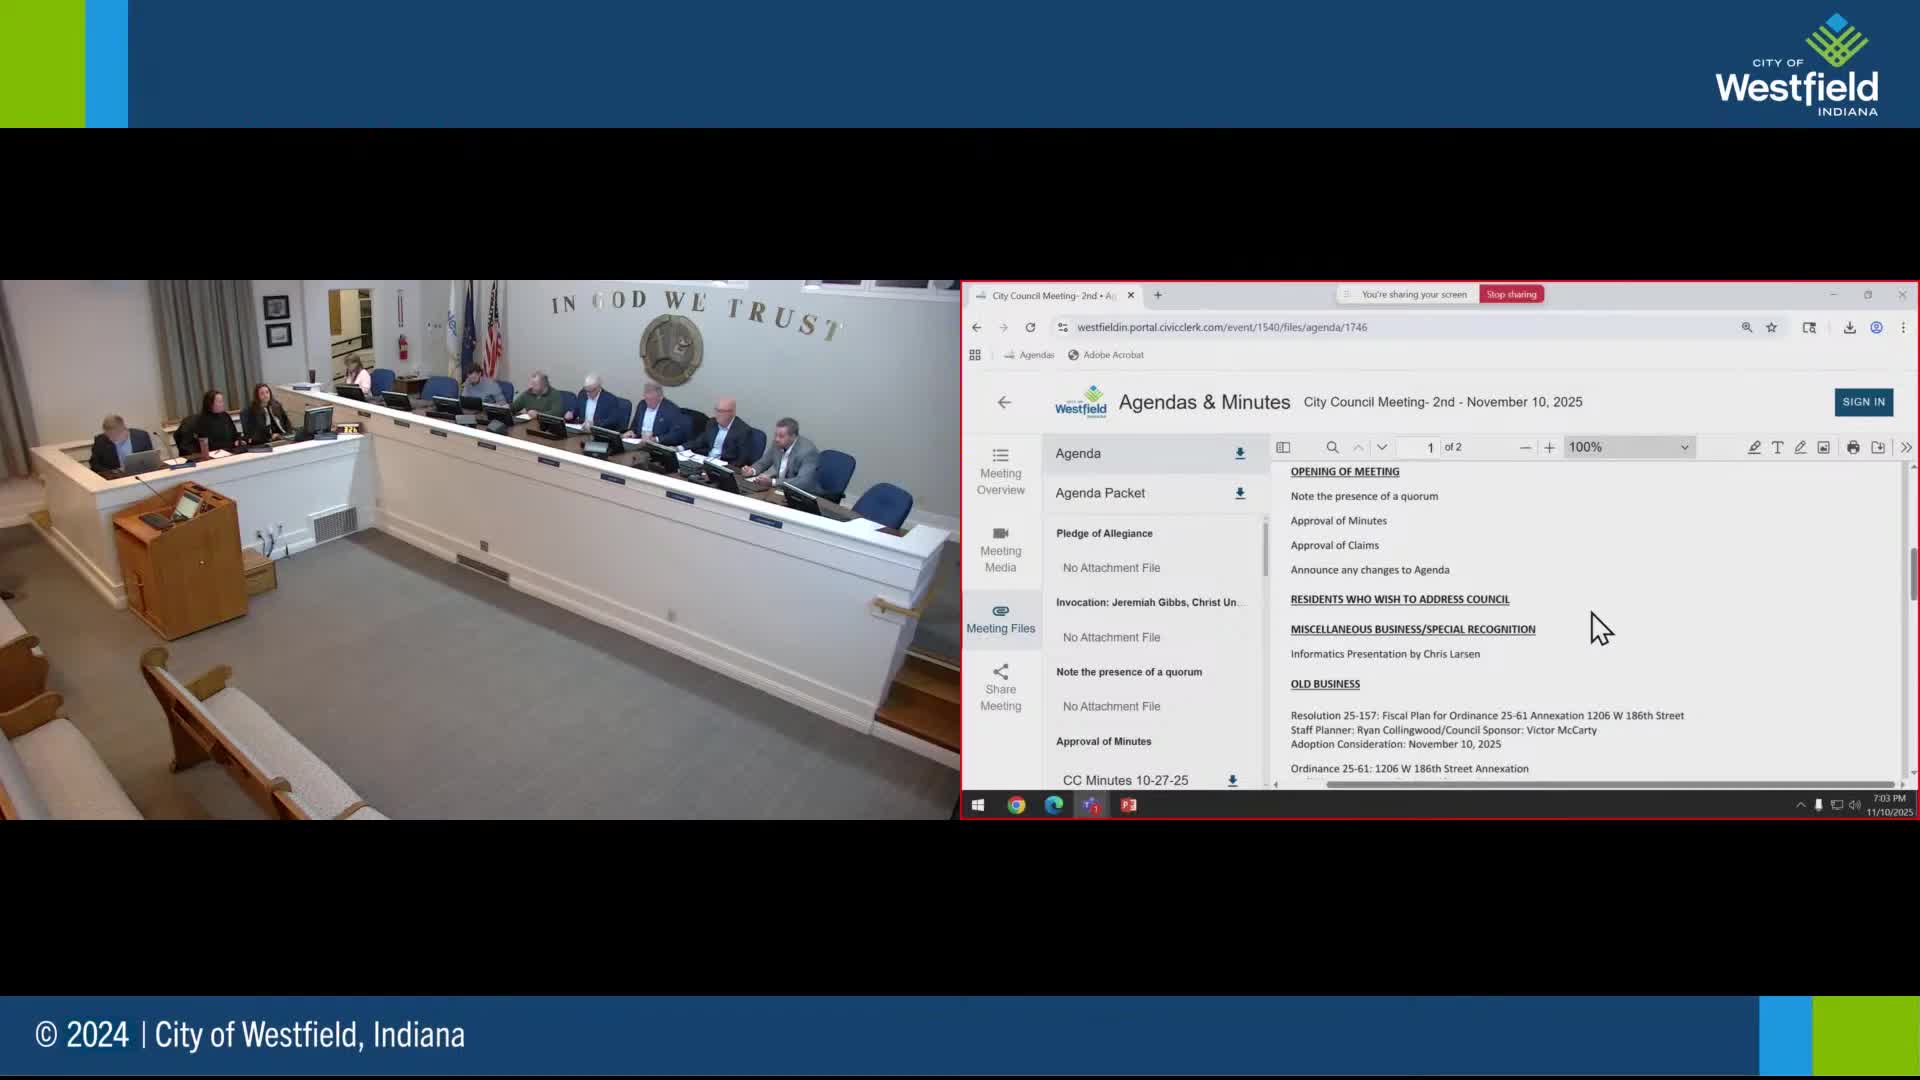The height and width of the screenshot is (1080, 1920).
Task: Expand the PDF toolbar more-tools chevron
Action: tap(1906, 447)
